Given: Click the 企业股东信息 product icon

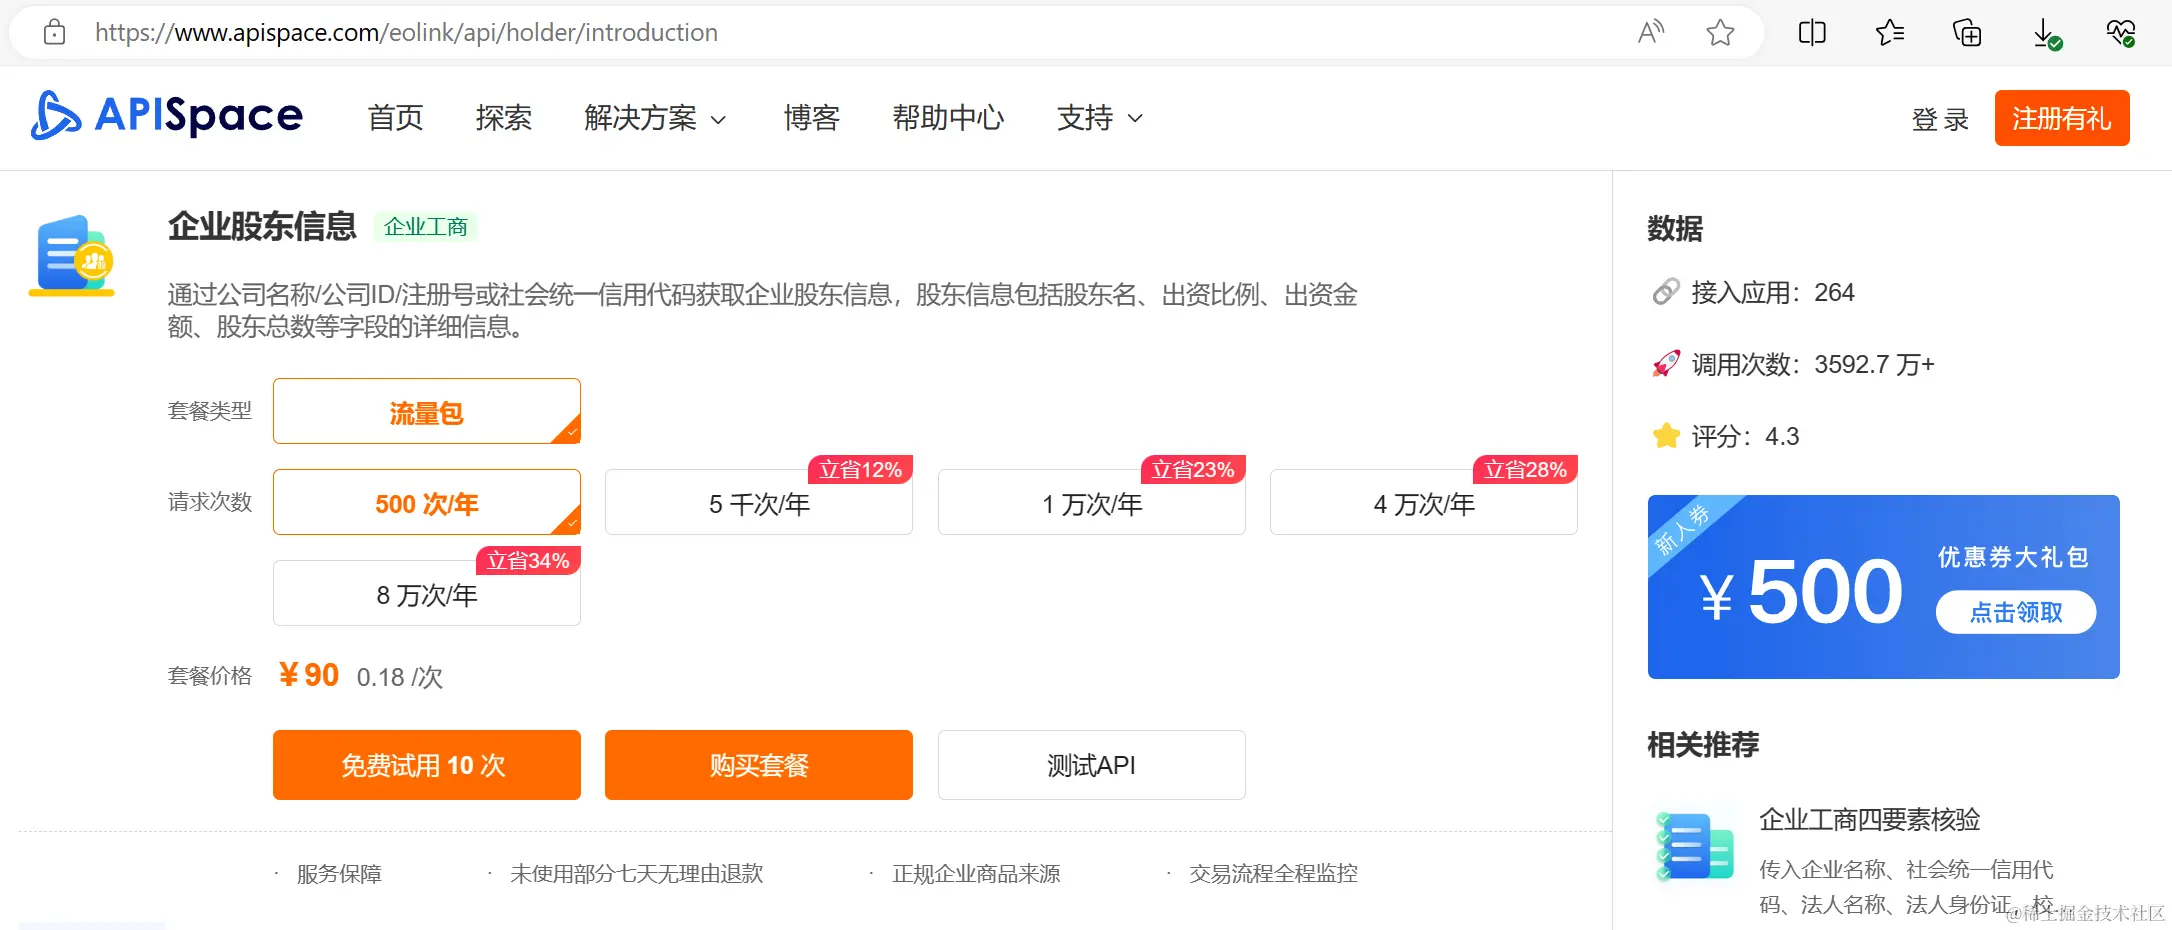Looking at the screenshot, I should click(72, 255).
